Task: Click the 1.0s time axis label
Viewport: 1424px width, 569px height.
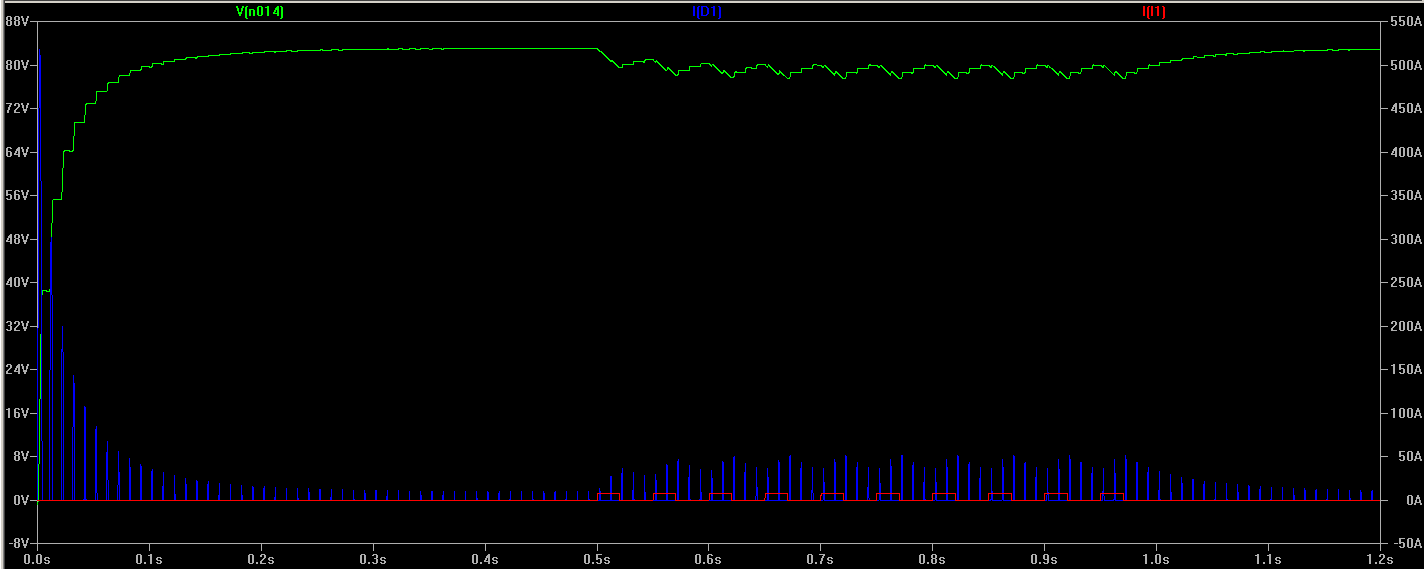Action: [x=1156, y=560]
